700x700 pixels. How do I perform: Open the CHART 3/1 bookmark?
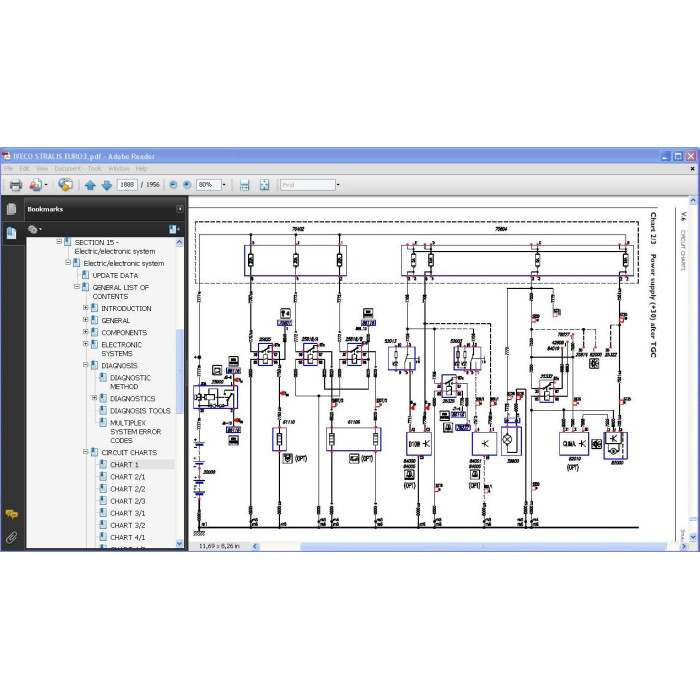pos(128,513)
